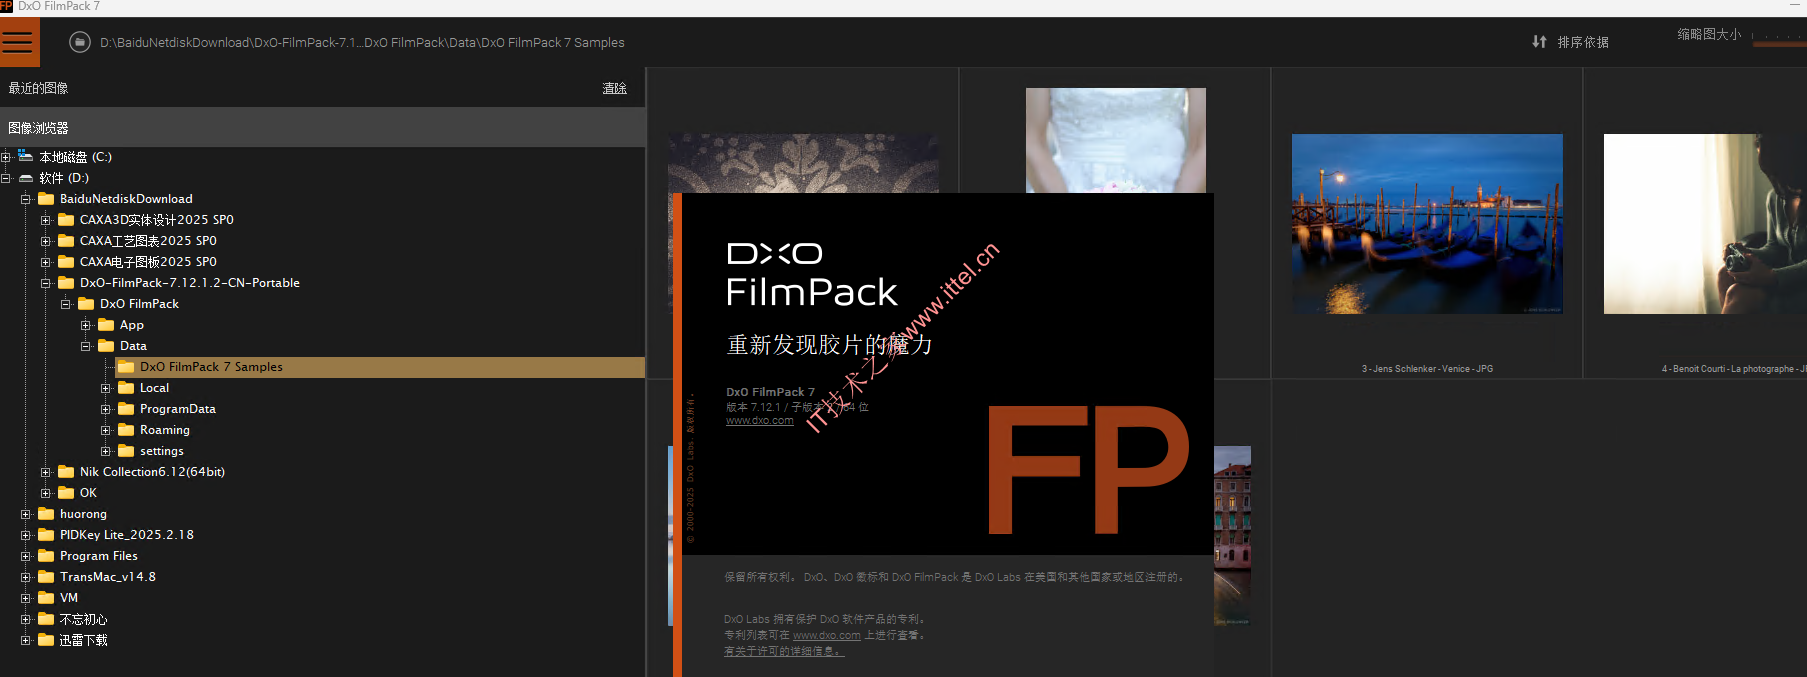Image resolution: width=1807 pixels, height=677 pixels.
Task: Click the folder icon beside the path
Action: point(80,42)
